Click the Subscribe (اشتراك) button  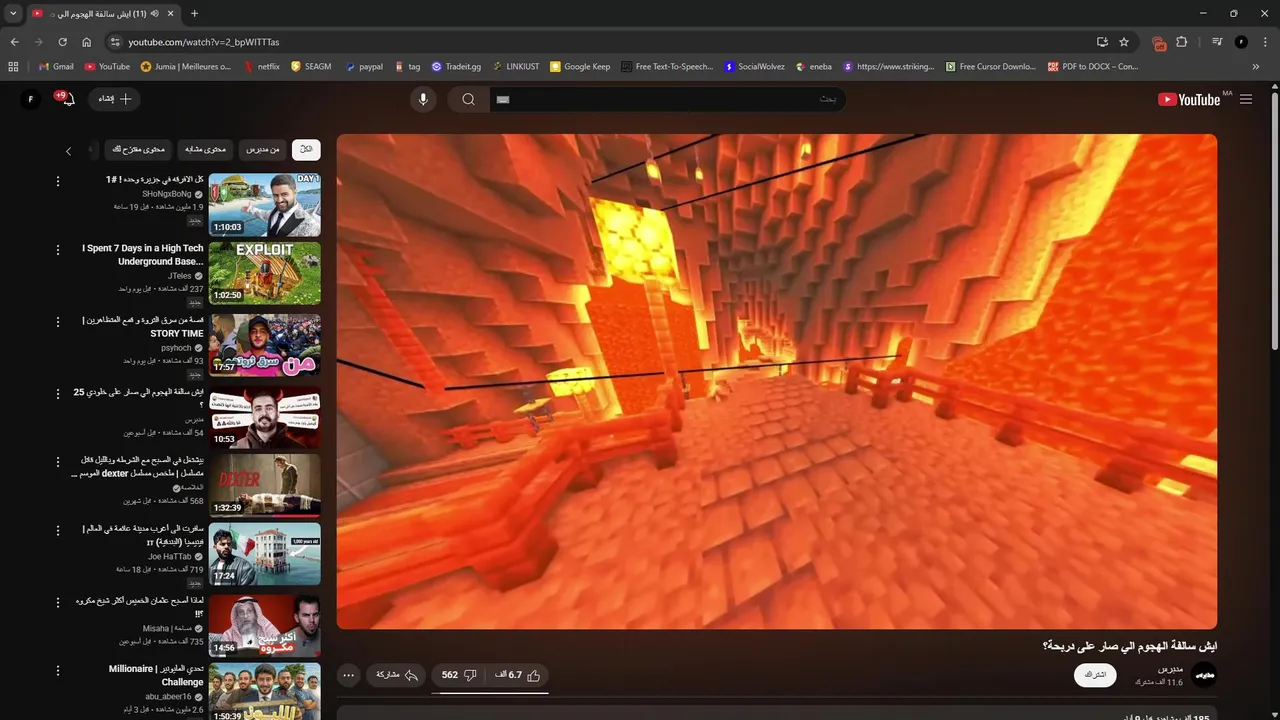coord(1095,675)
